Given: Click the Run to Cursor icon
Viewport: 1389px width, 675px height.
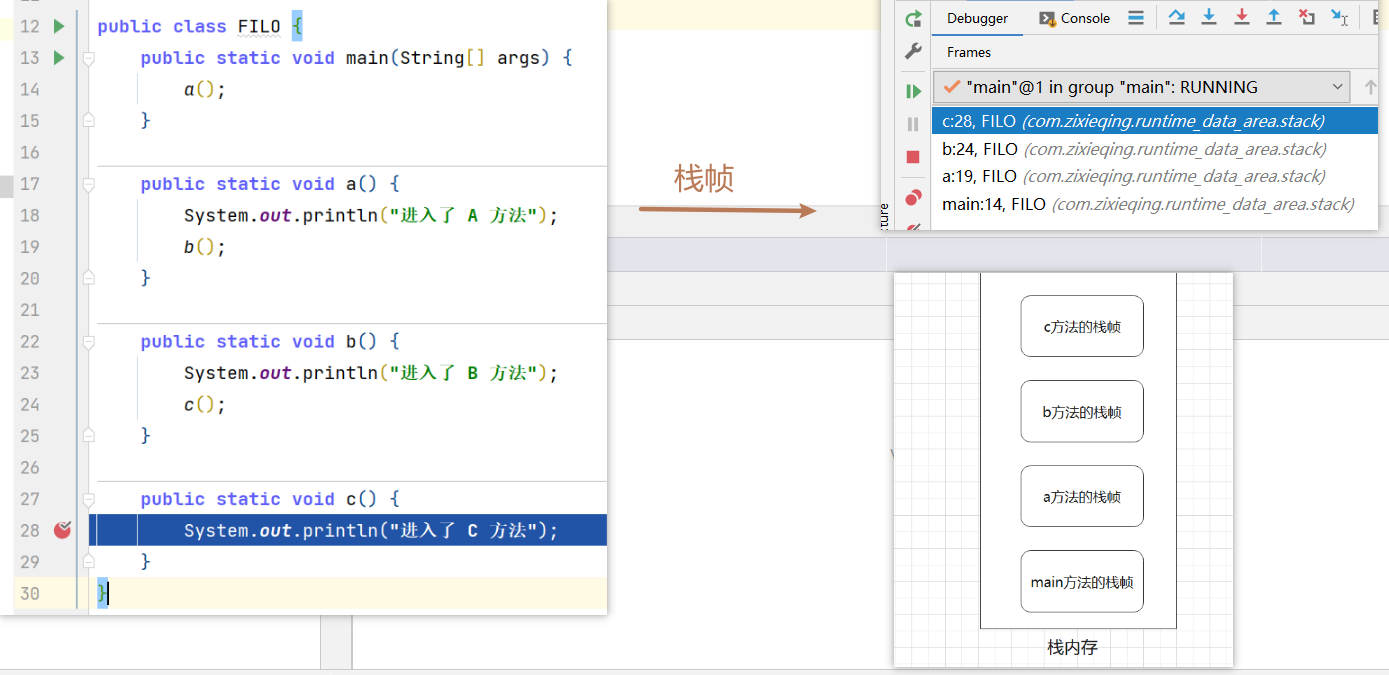Looking at the screenshot, I should pyautogui.click(x=1340, y=17).
